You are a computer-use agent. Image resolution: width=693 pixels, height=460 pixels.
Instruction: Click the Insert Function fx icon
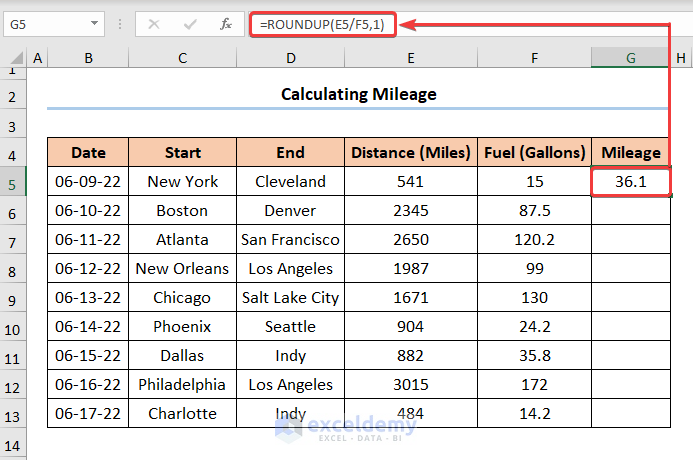pyautogui.click(x=226, y=24)
